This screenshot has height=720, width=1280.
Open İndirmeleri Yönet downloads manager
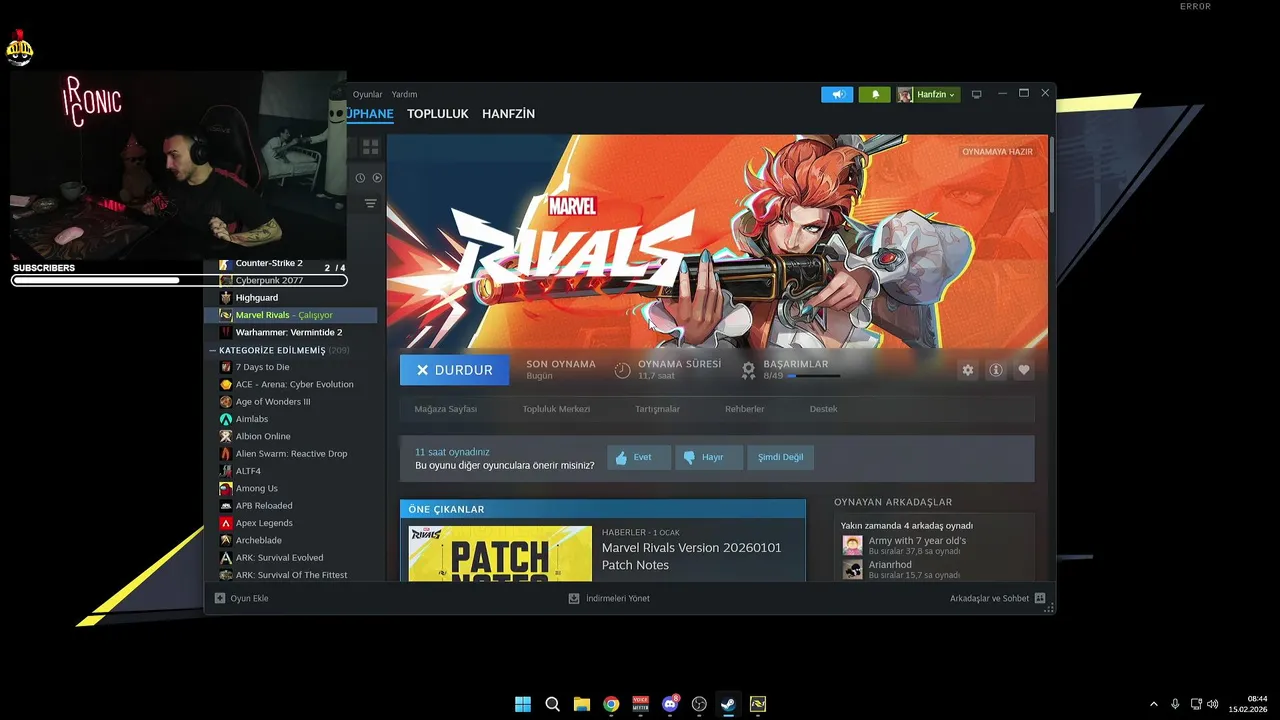click(x=609, y=598)
